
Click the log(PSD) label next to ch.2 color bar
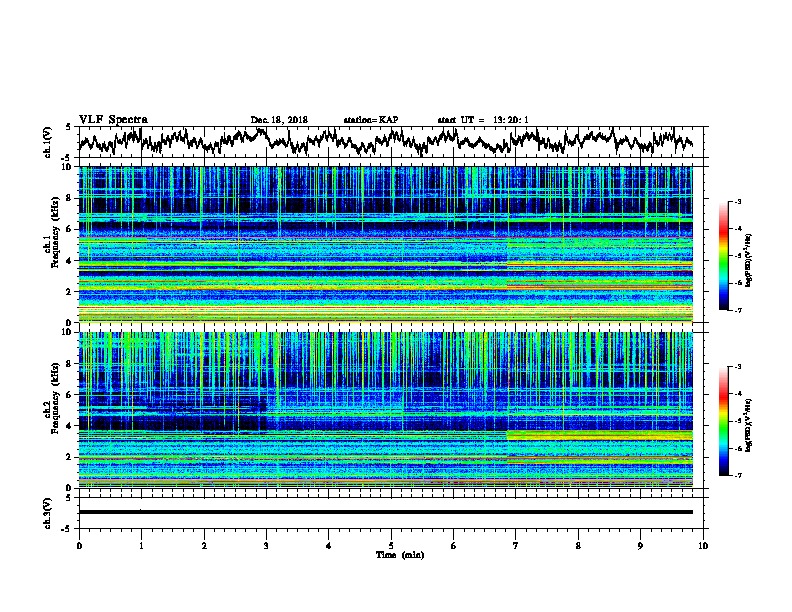click(x=749, y=425)
